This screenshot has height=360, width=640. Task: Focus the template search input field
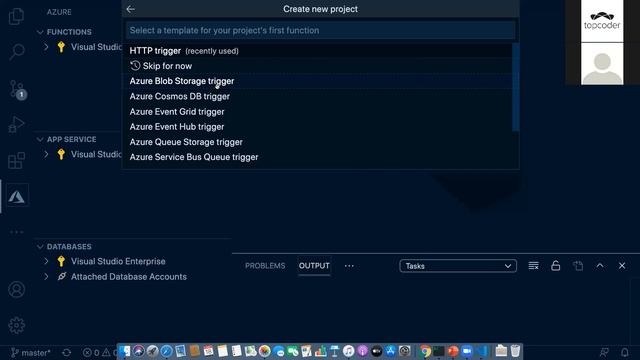pyautogui.click(x=320, y=30)
